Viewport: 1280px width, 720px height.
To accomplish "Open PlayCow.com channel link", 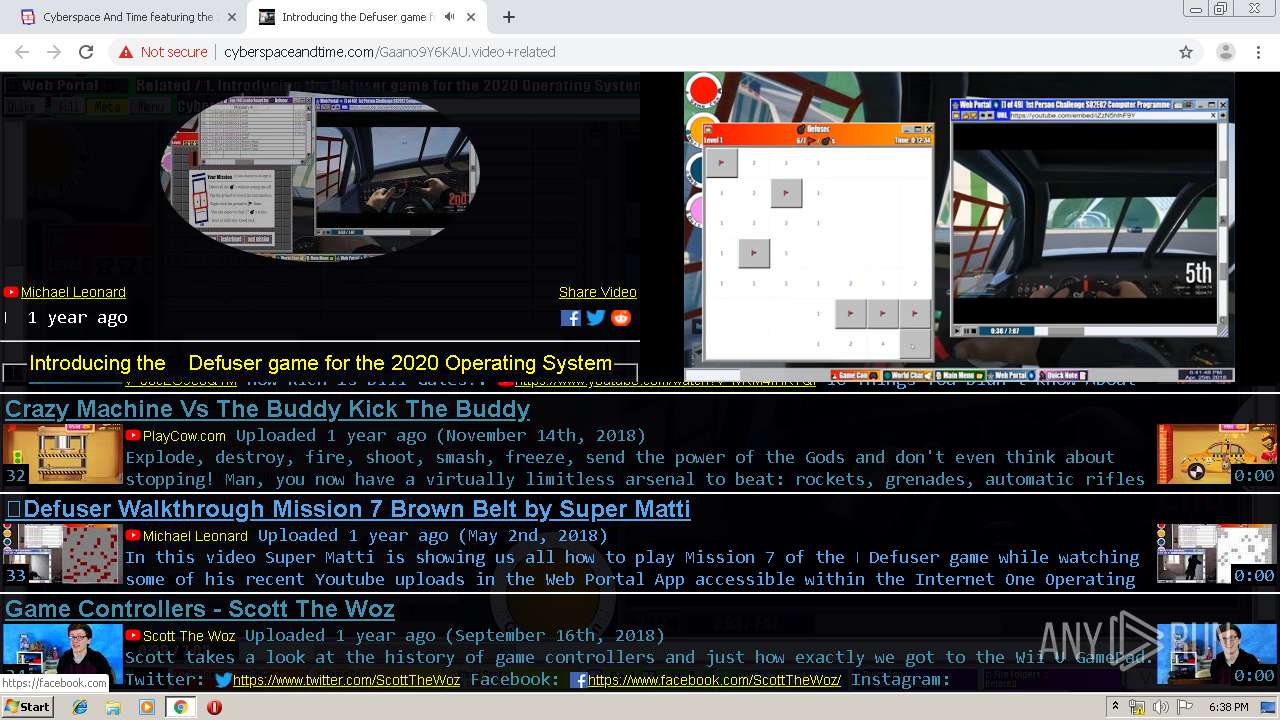I will [x=184, y=436].
